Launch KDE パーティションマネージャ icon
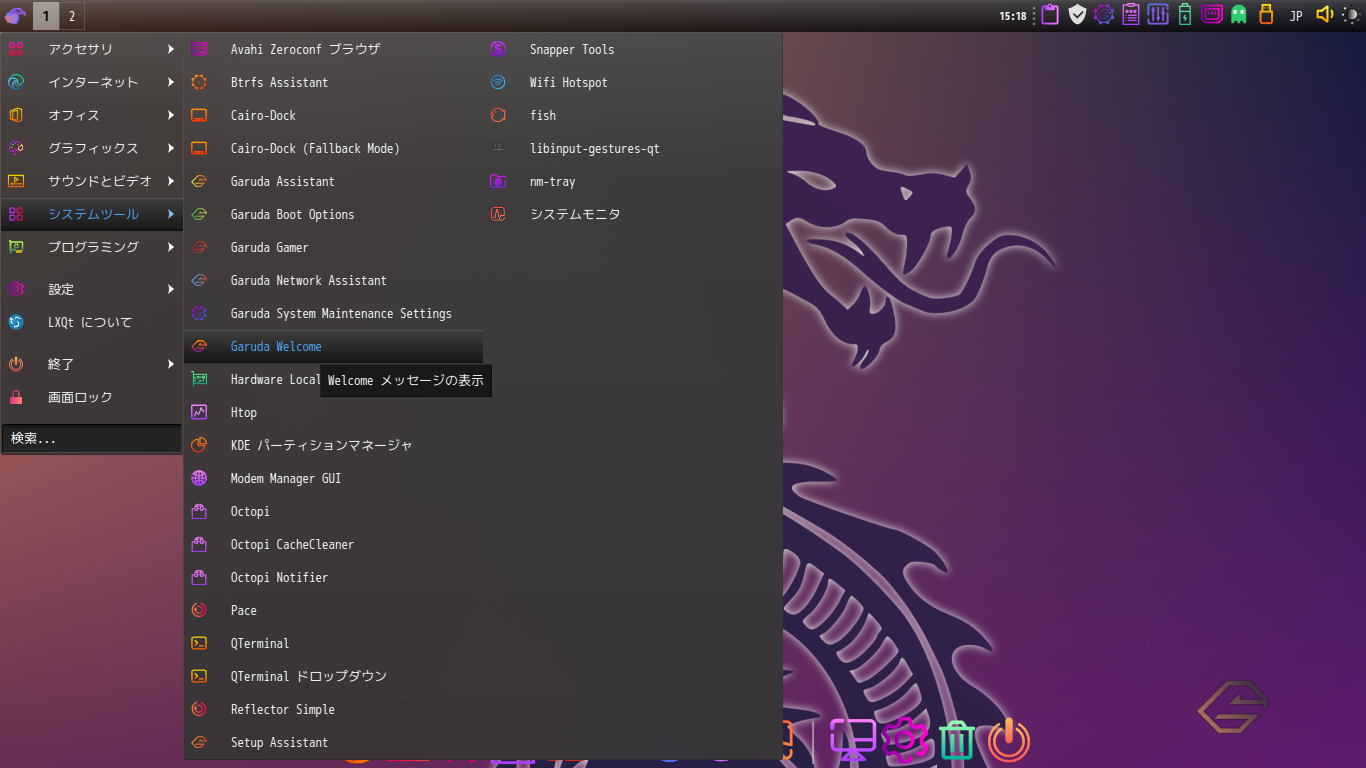Image resolution: width=1366 pixels, height=768 pixels. point(199,445)
